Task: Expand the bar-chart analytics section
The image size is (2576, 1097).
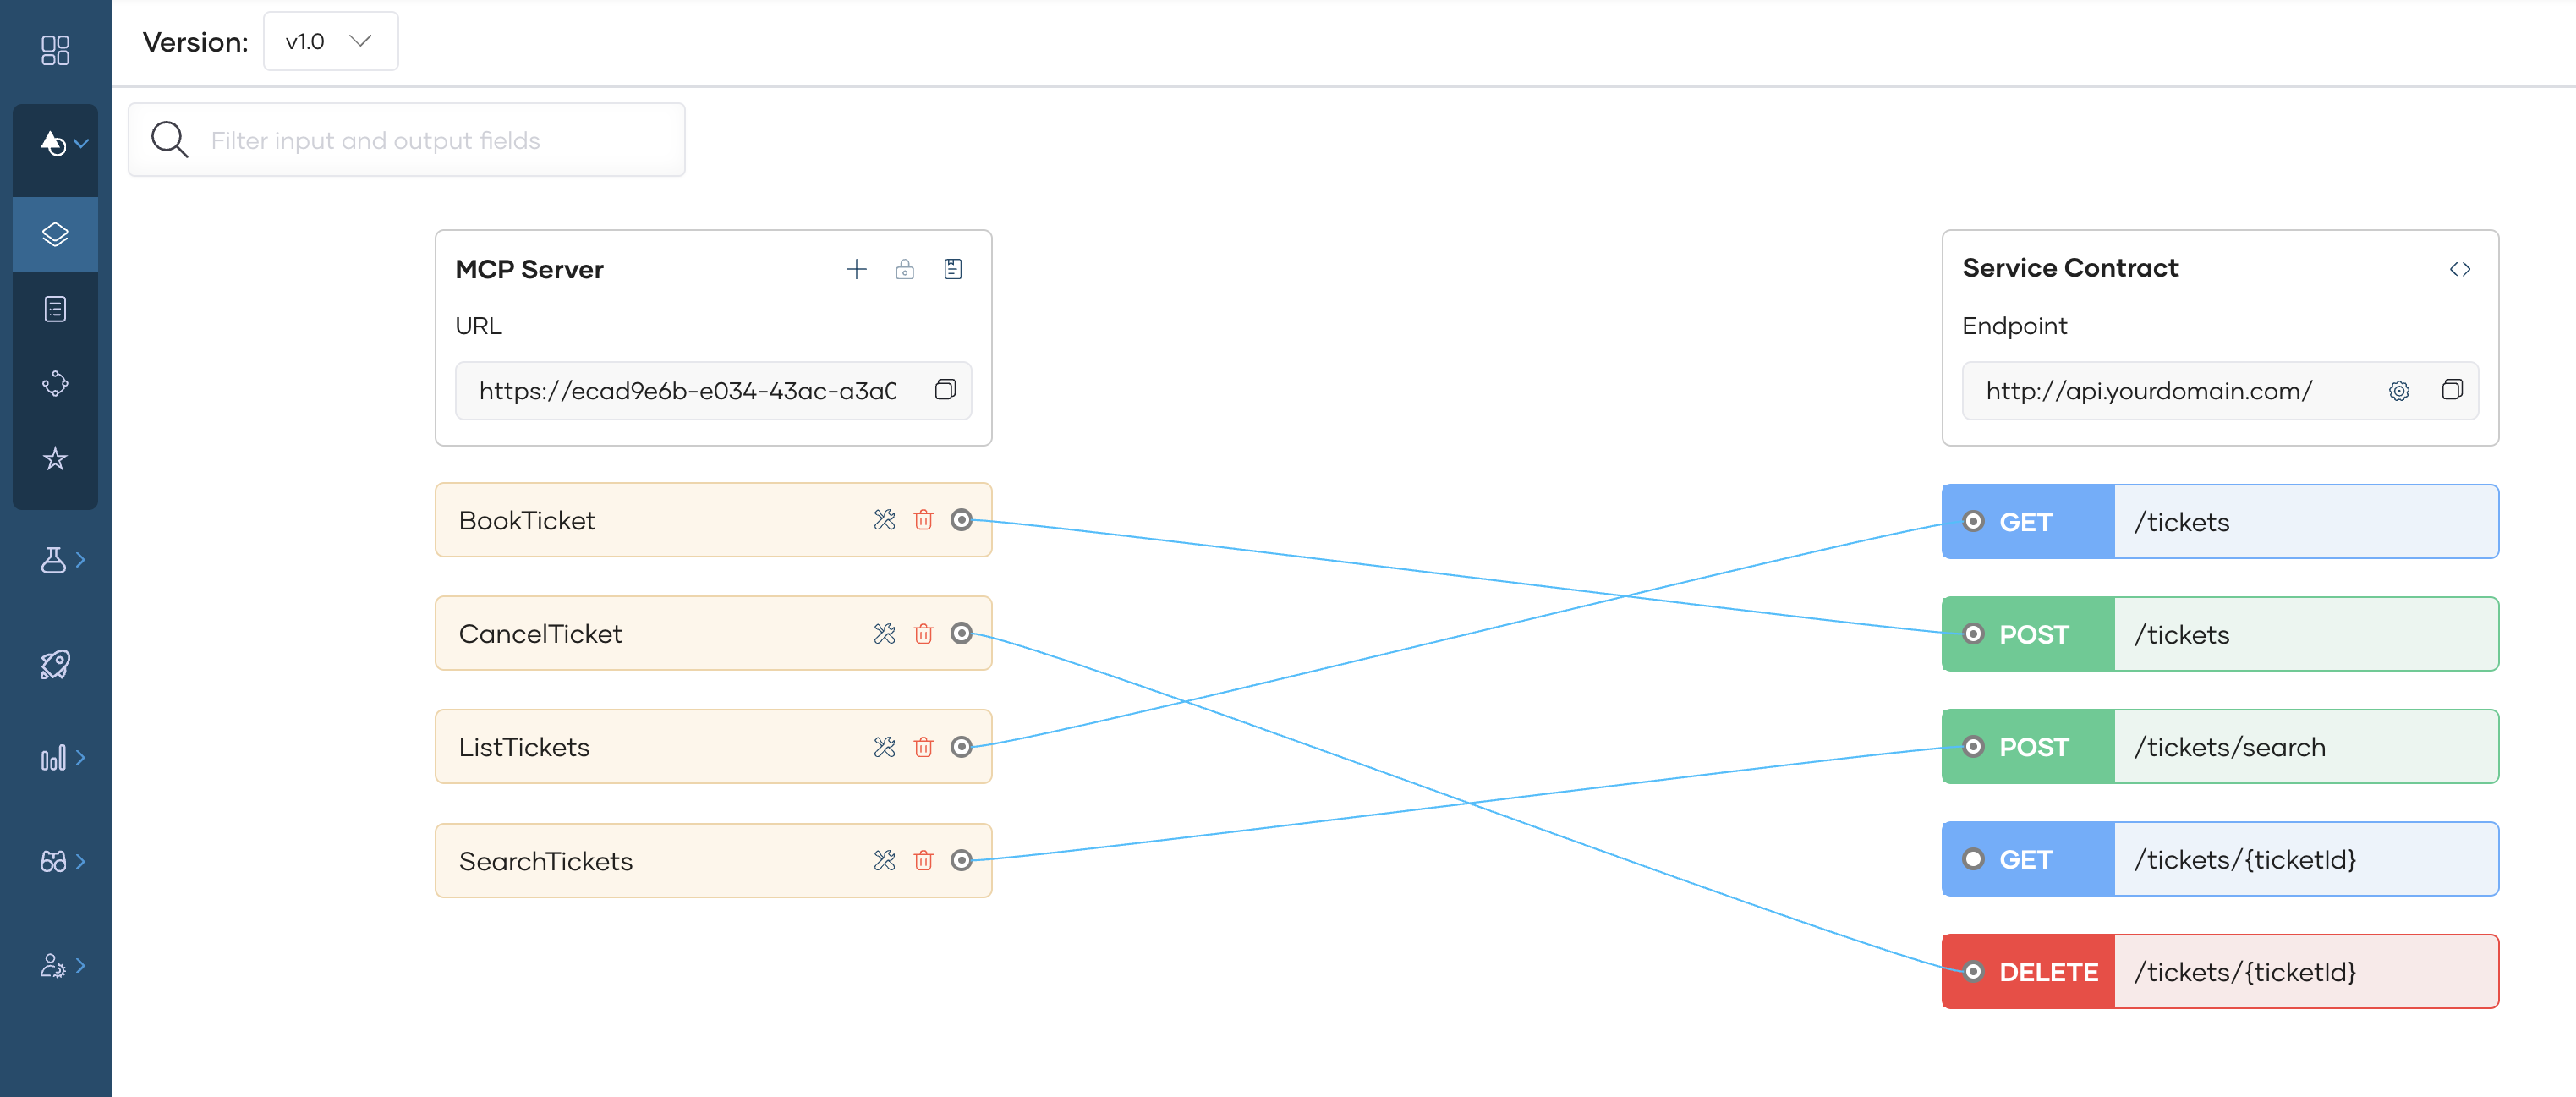Action: pyautogui.click(x=55, y=758)
